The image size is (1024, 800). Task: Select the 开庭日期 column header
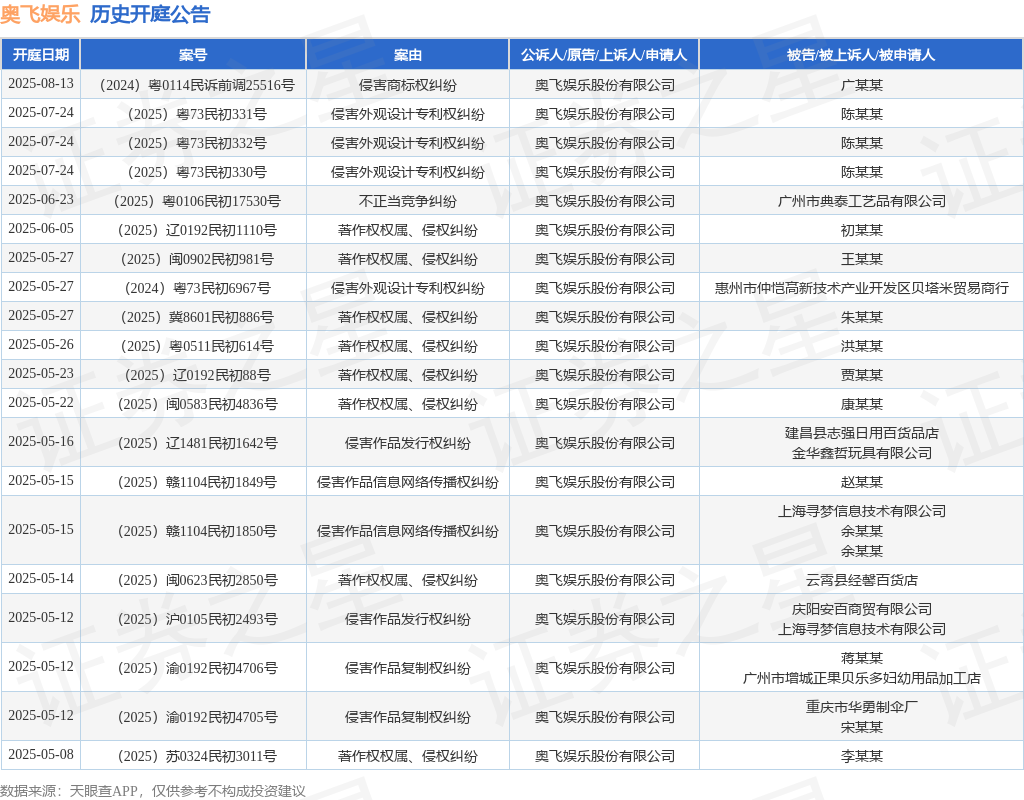[x=40, y=55]
